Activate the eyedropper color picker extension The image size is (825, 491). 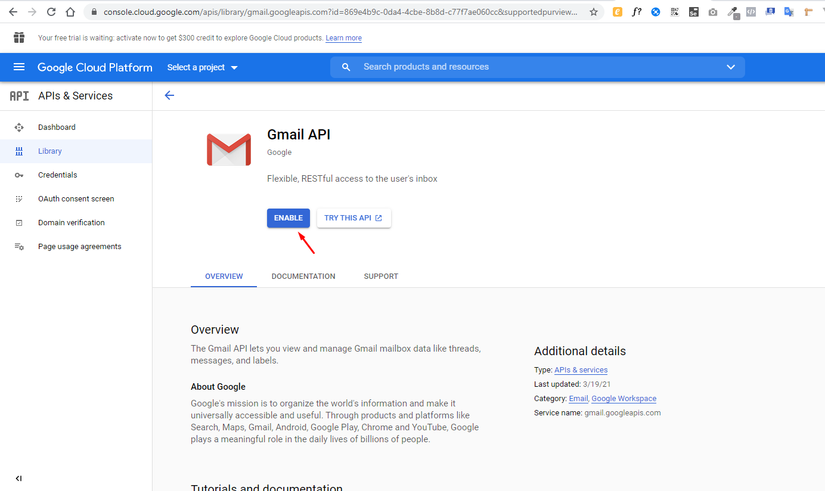[732, 12]
